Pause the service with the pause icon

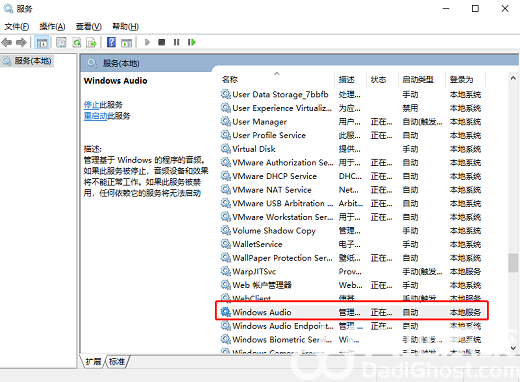177,42
